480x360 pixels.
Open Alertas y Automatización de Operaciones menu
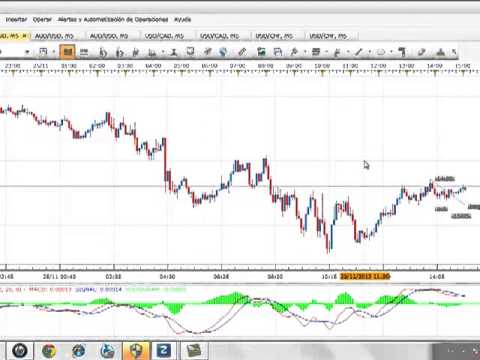pos(113,20)
